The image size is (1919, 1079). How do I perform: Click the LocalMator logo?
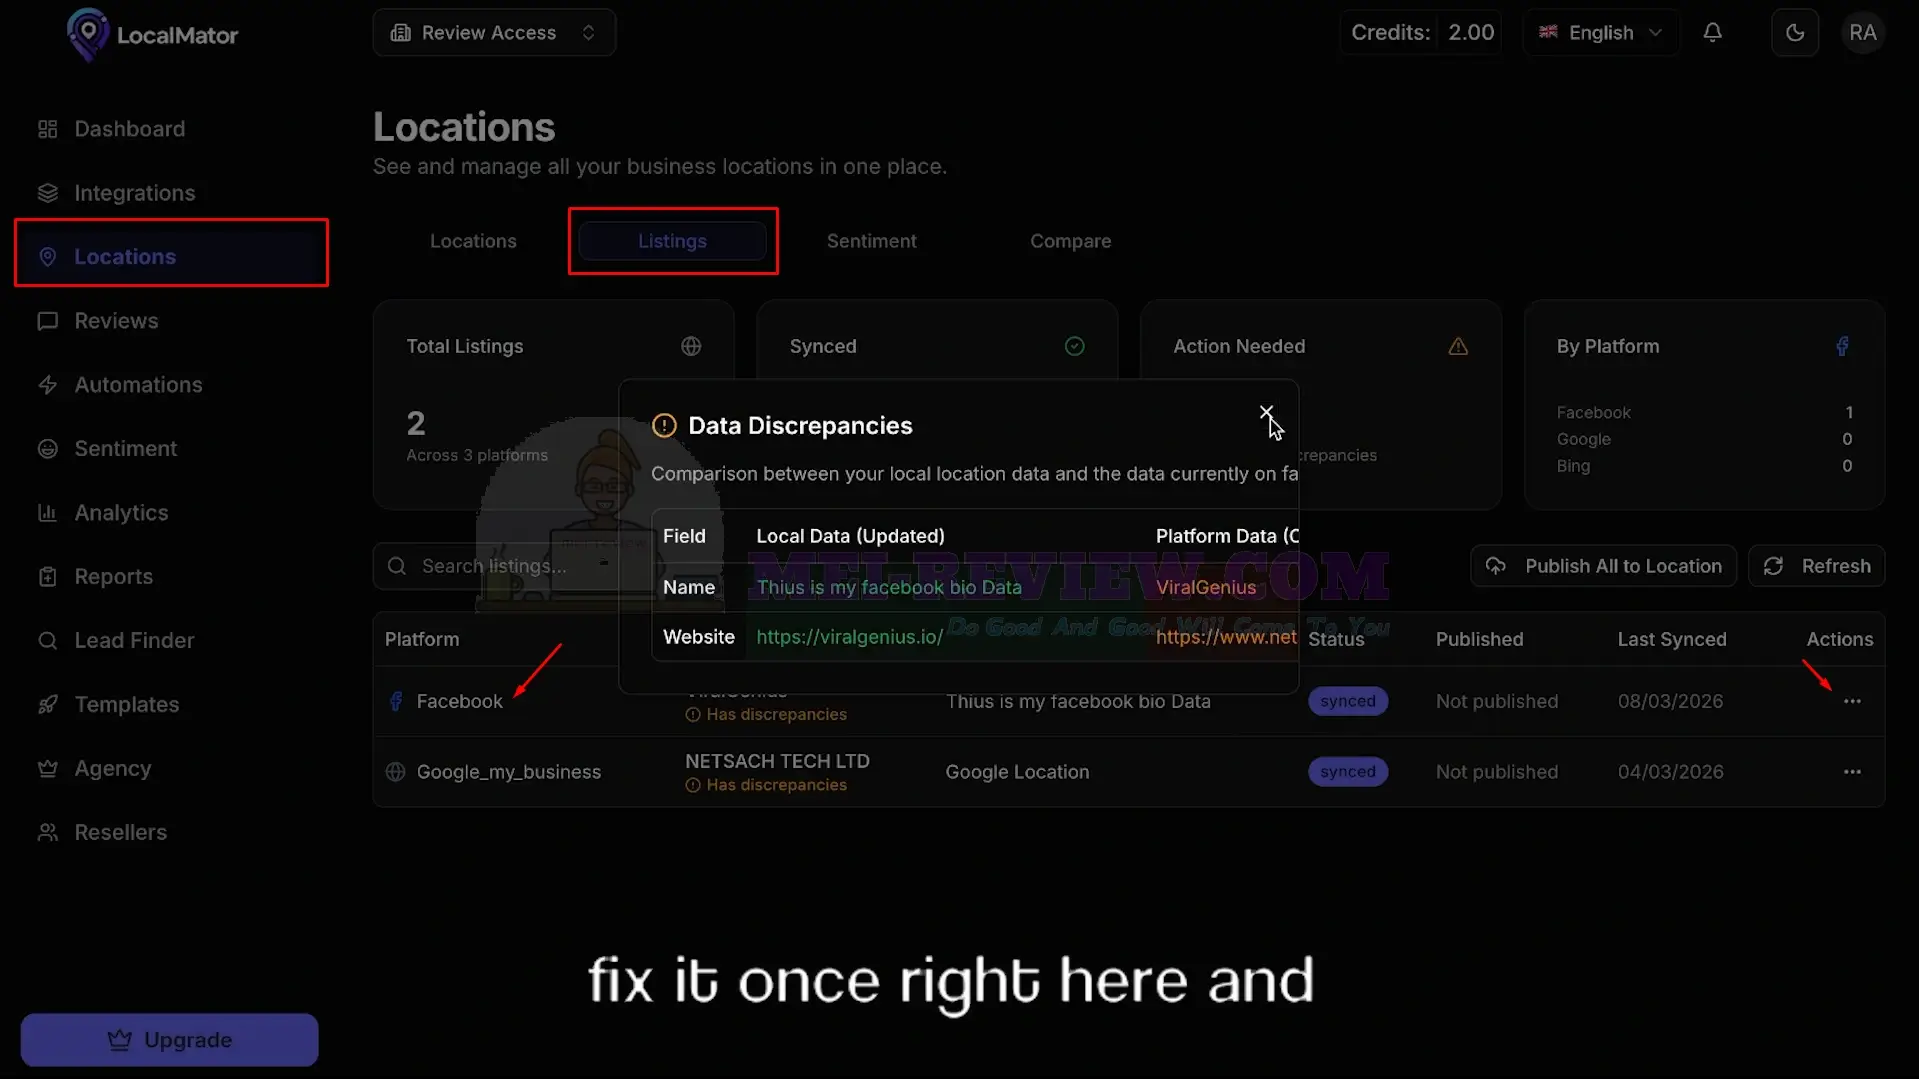[x=152, y=34]
